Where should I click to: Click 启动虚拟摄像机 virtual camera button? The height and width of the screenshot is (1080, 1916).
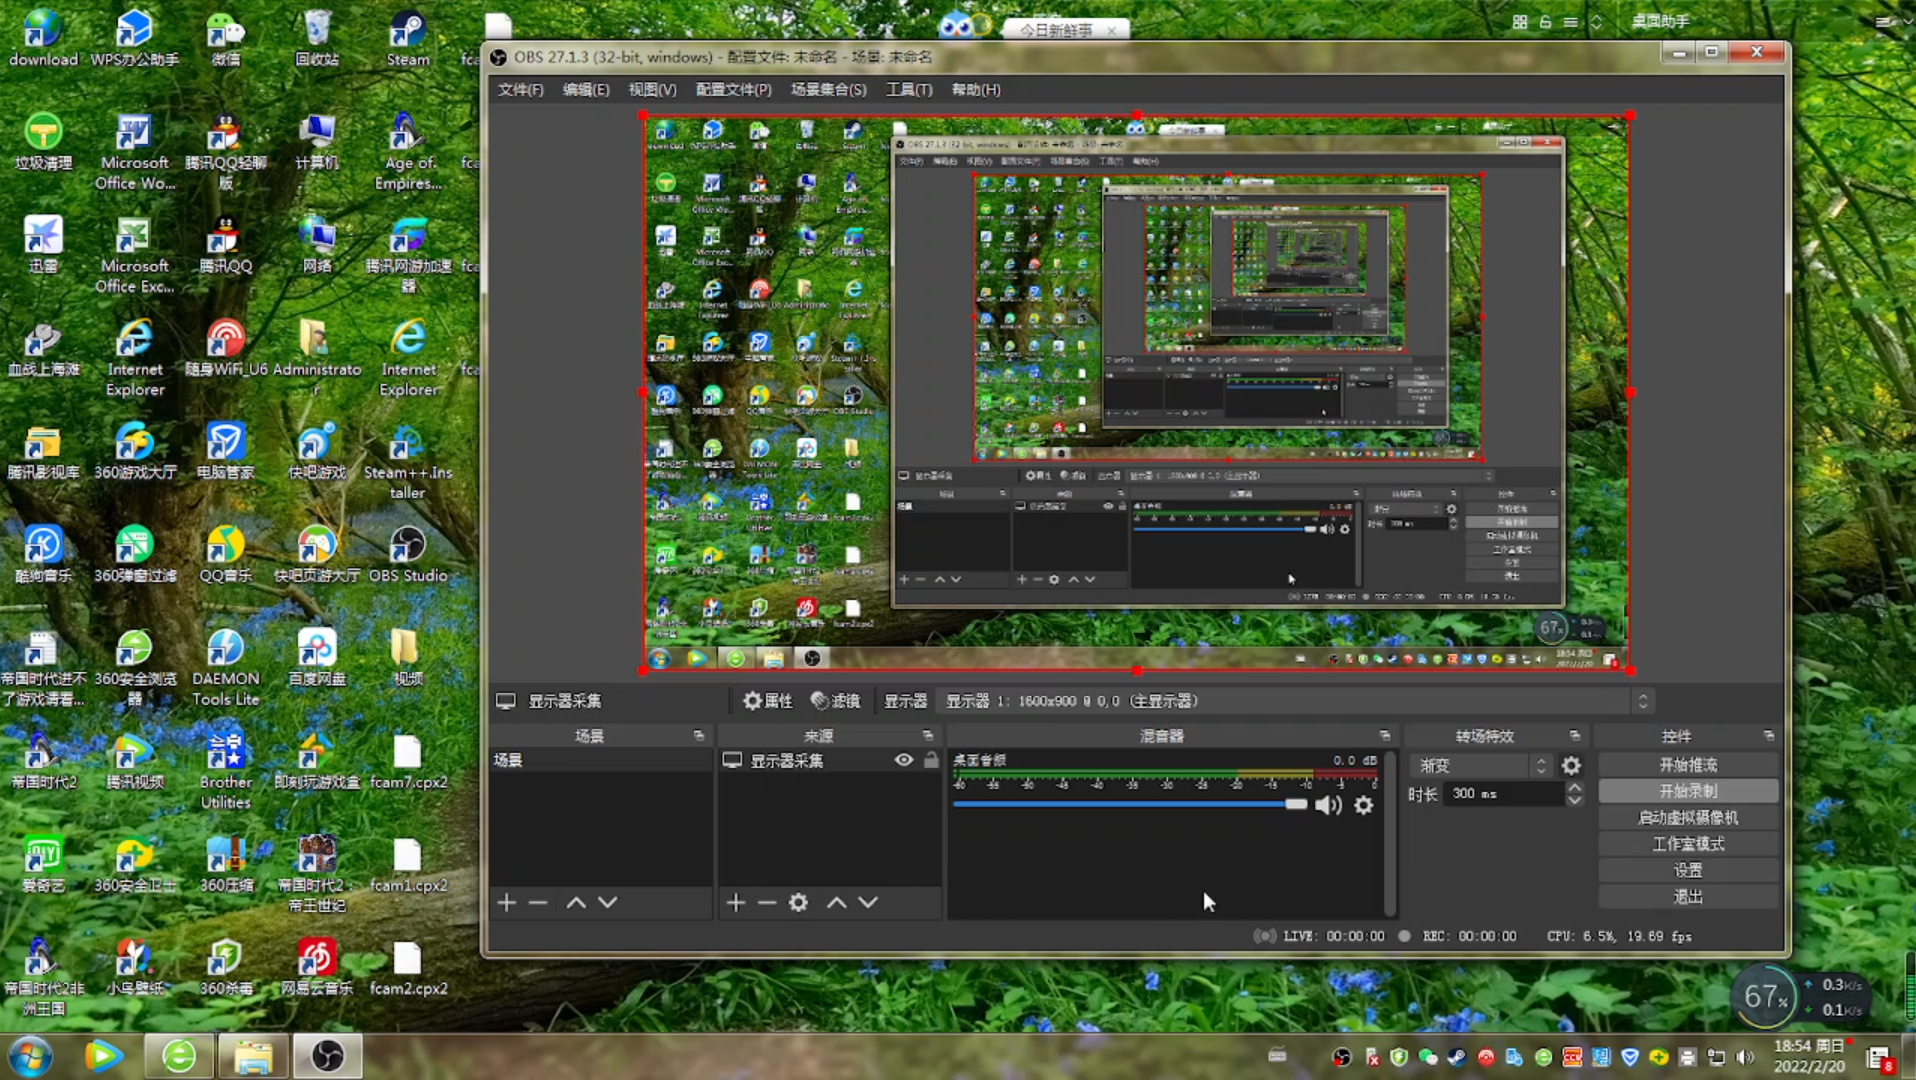tap(1688, 818)
